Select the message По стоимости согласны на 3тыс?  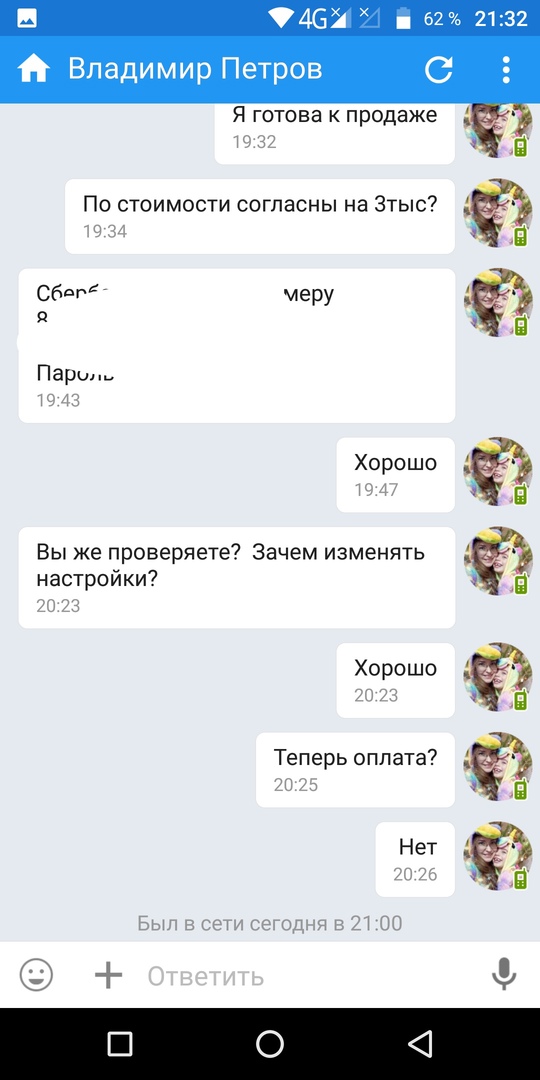pos(260,216)
